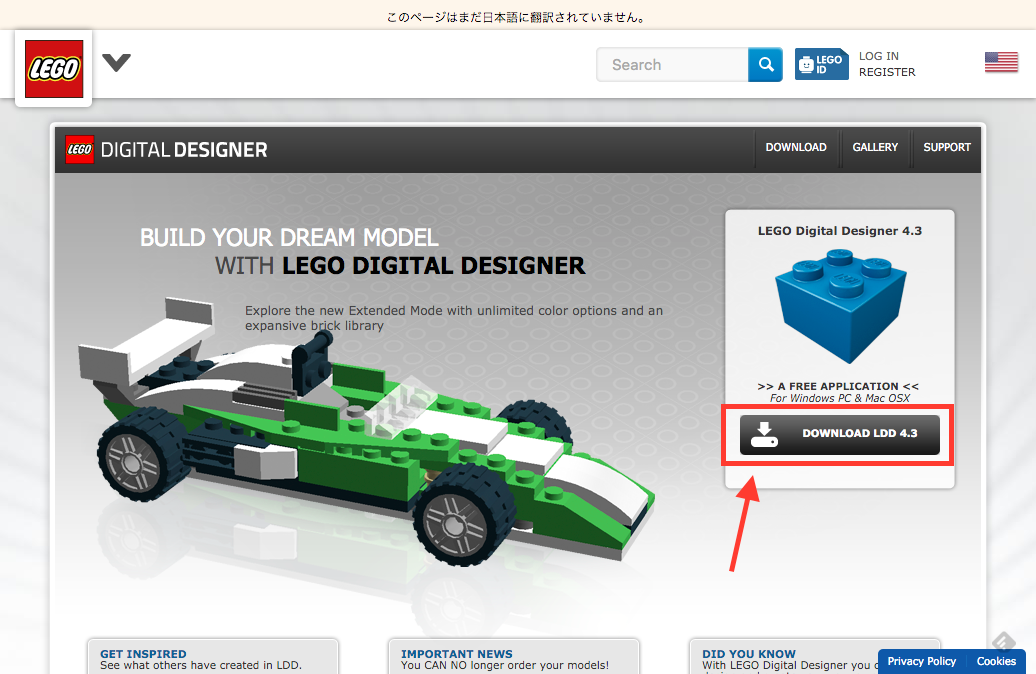The width and height of the screenshot is (1036, 674).
Task: Open the IMPORTANT NEWS panel
Action: coord(513,656)
